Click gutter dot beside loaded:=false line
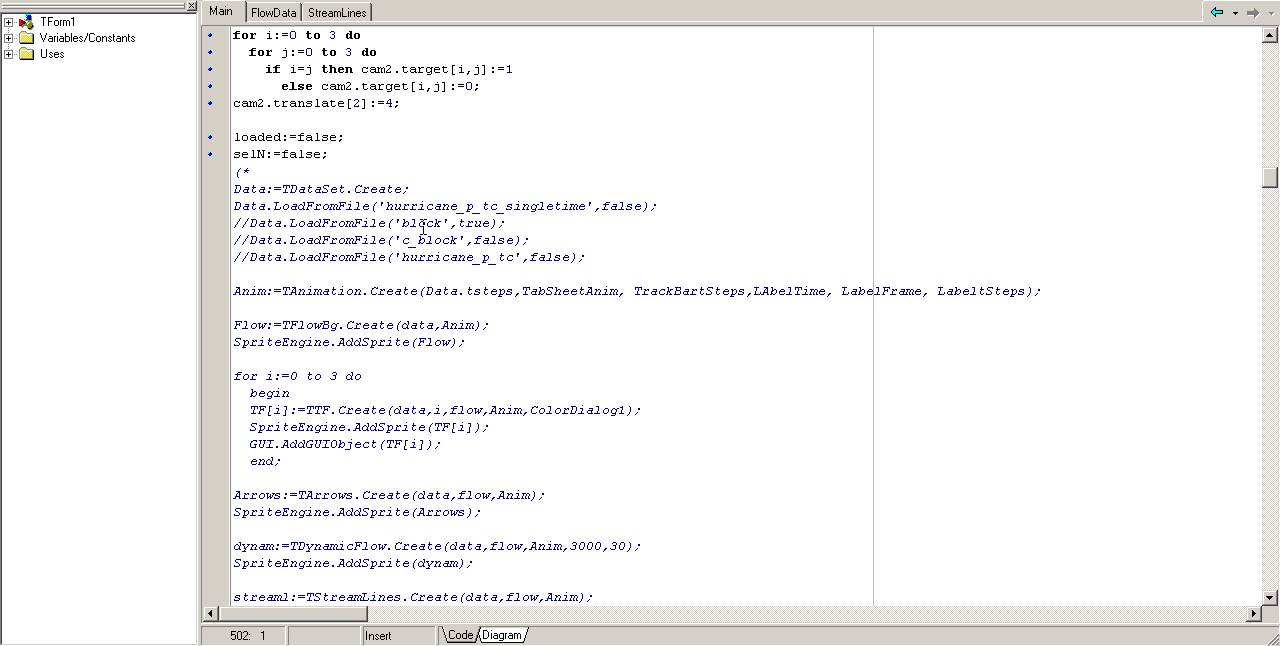The image size is (1280, 646). tap(210, 137)
